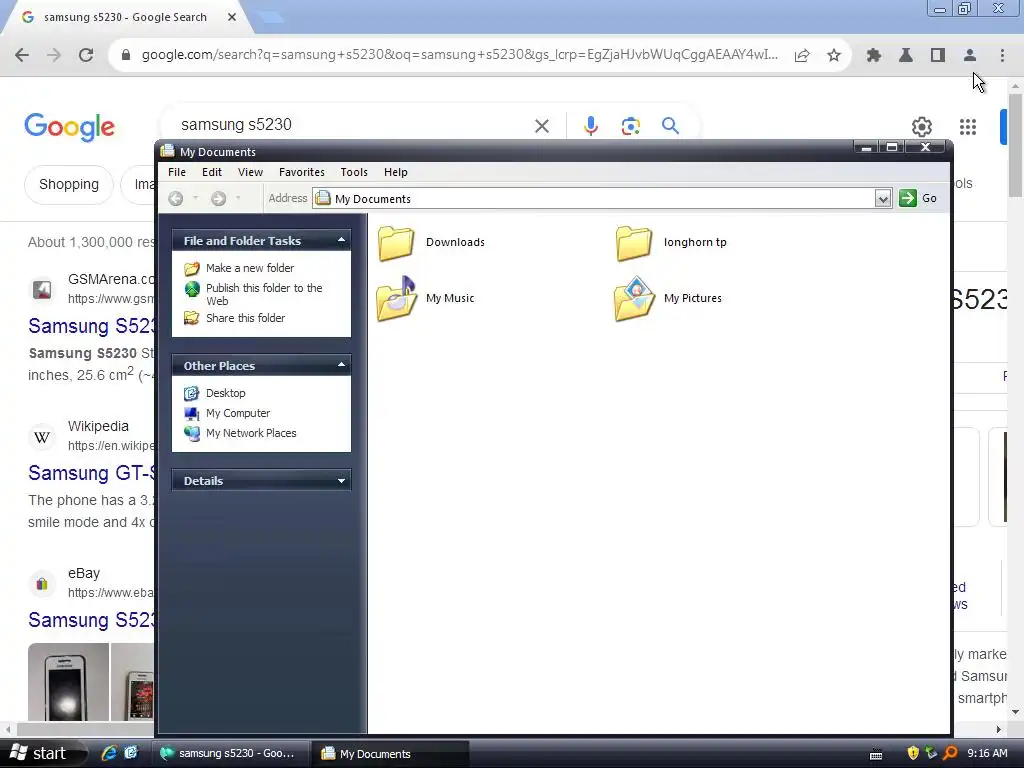This screenshot has width=1024, height=768.
Task: Open Chrome profile avatar
Action: (x=970, y=56)
